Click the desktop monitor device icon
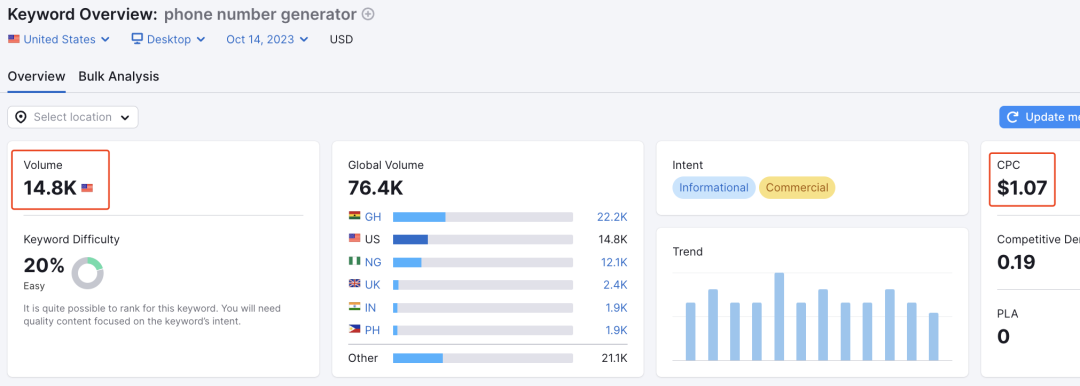This screenshot has height=386, width=1080. click(137, 39)
